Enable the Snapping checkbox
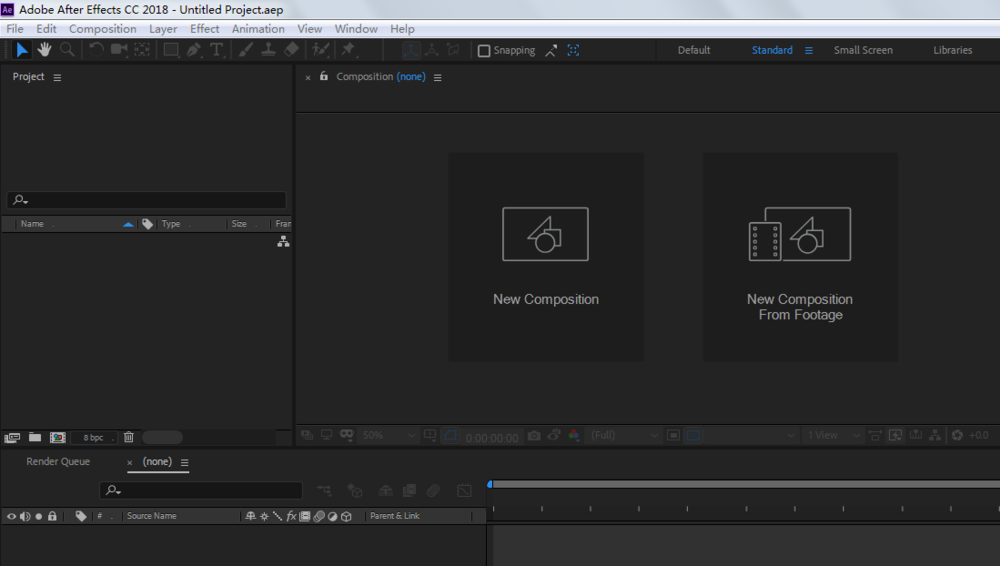This screenshot has width=1000, height=566. tap(484, 50)
